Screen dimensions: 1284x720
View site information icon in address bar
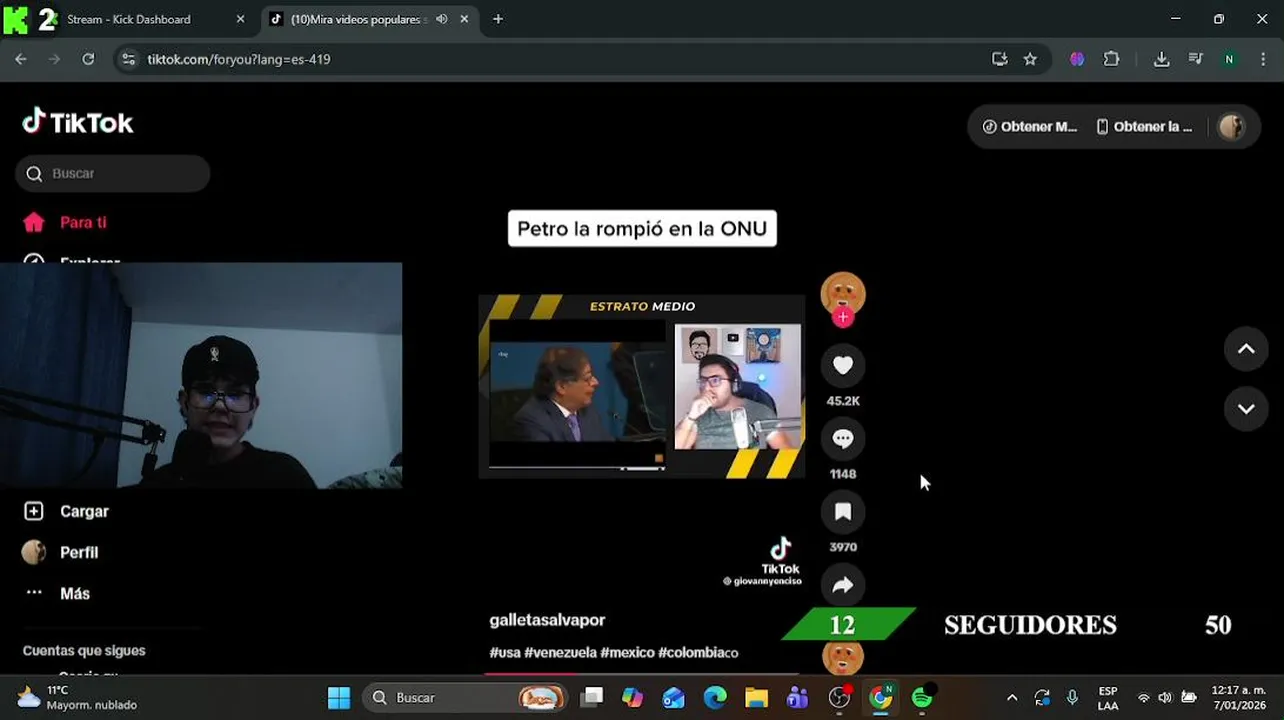click(128, 59)
